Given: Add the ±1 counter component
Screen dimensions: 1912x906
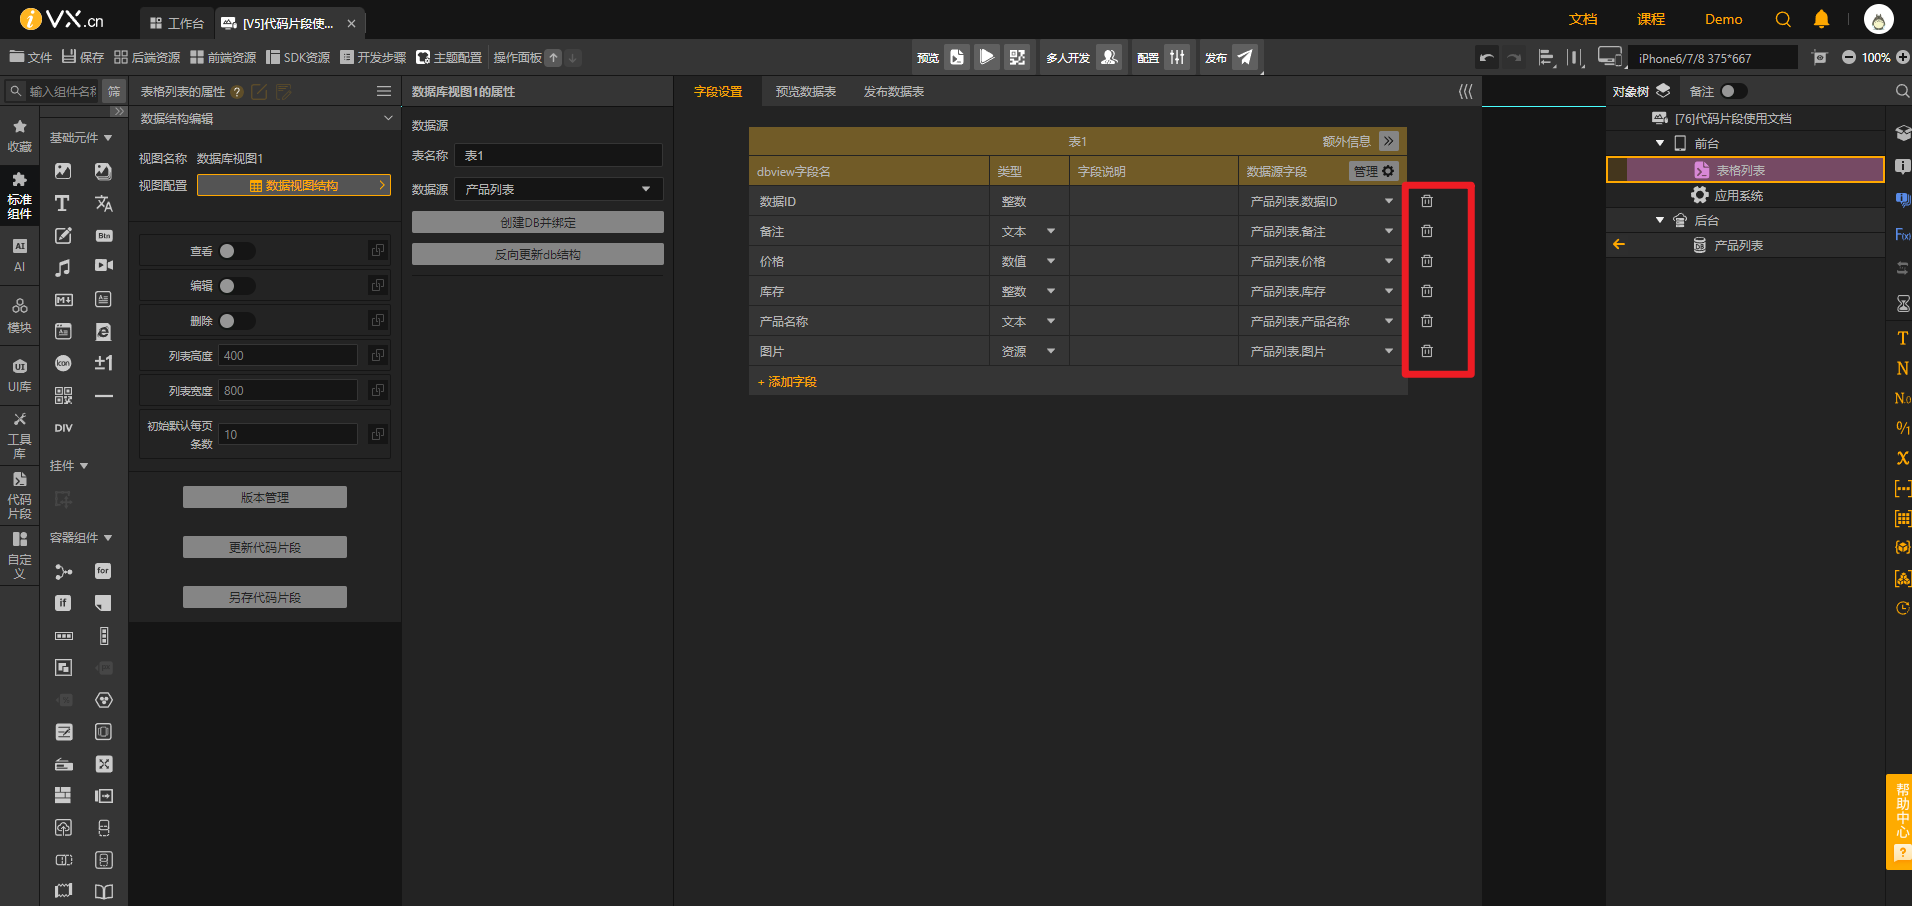Looking at the screenshot, I should (104, 363).
